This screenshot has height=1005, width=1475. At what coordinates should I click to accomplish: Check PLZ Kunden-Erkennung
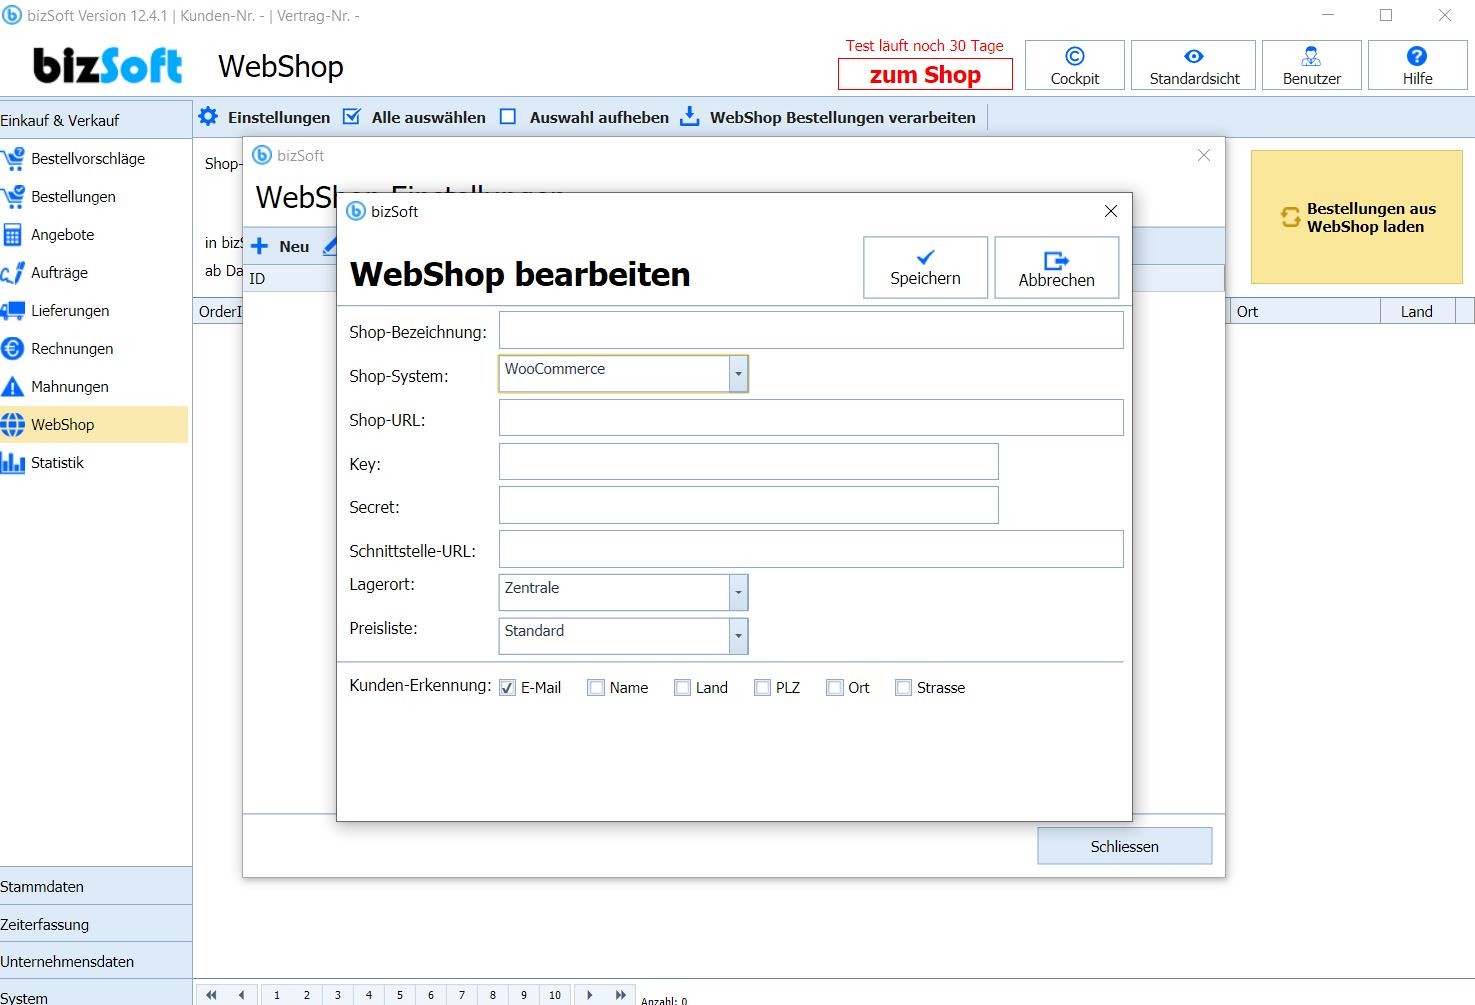762,688
